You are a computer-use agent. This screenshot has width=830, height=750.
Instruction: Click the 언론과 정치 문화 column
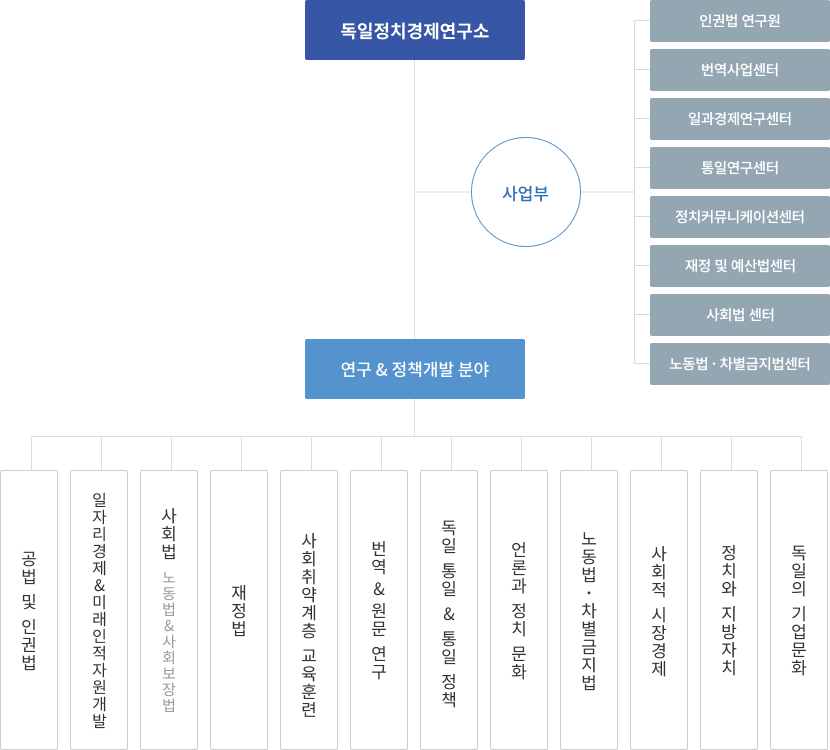tap(519, 609)
